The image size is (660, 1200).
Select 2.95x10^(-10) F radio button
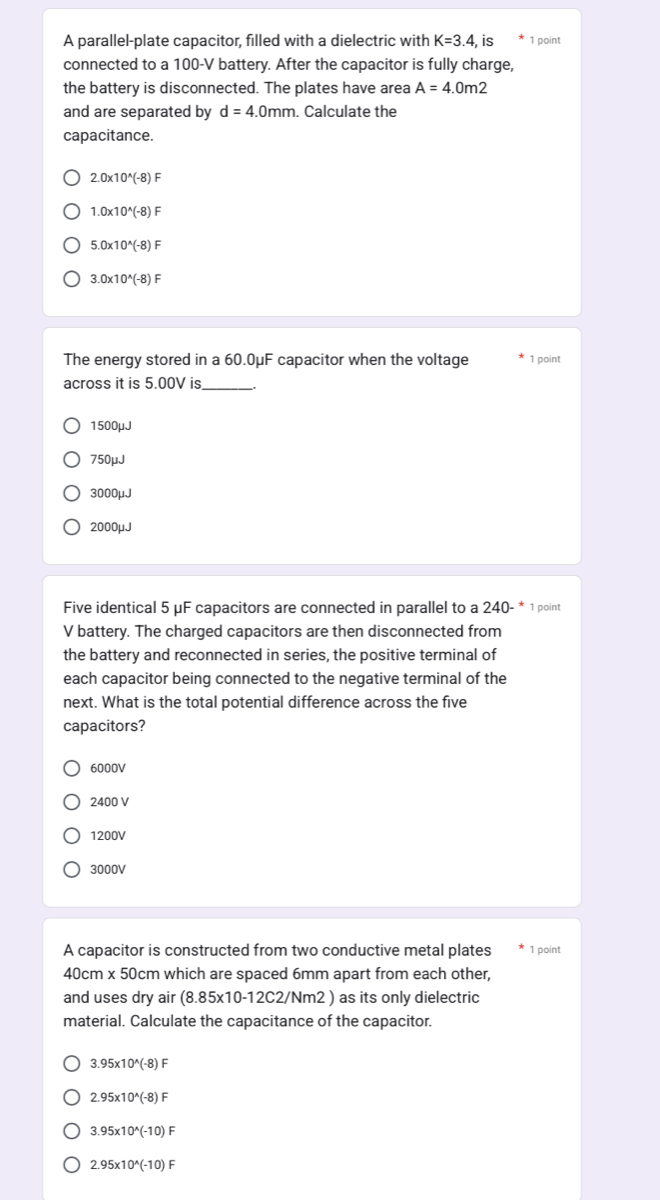[x=72, y=1165]
